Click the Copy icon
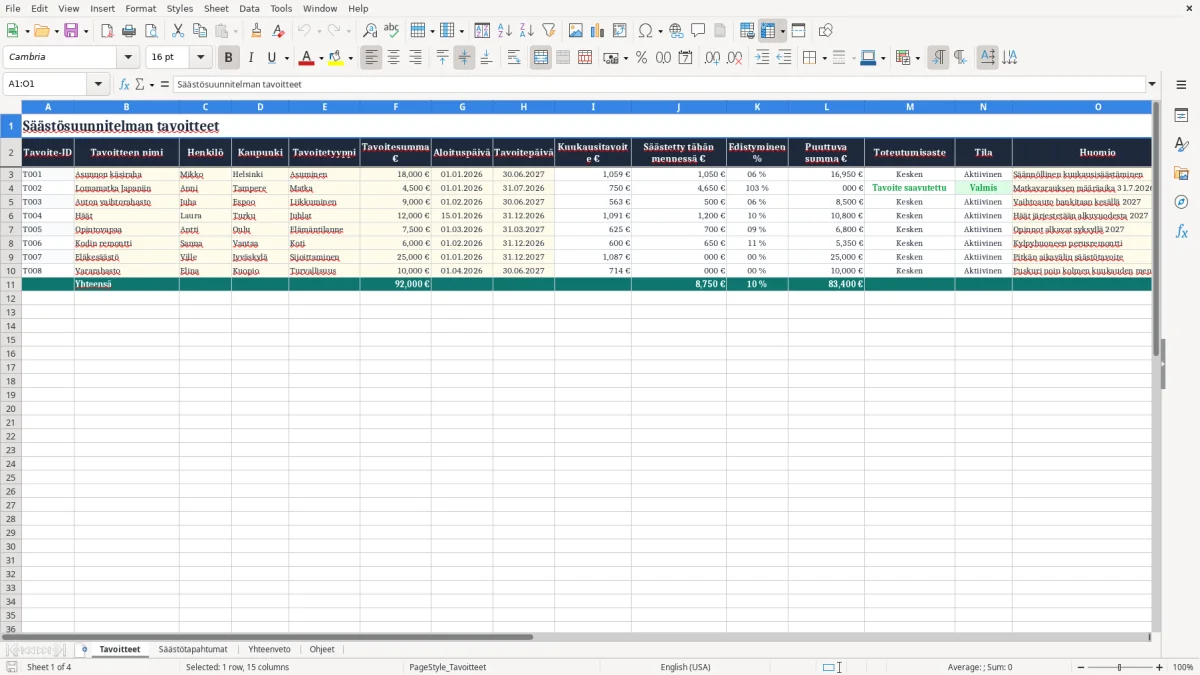Image resolution: width=1200 pixels, height=675 pixels. click(200, 31)
